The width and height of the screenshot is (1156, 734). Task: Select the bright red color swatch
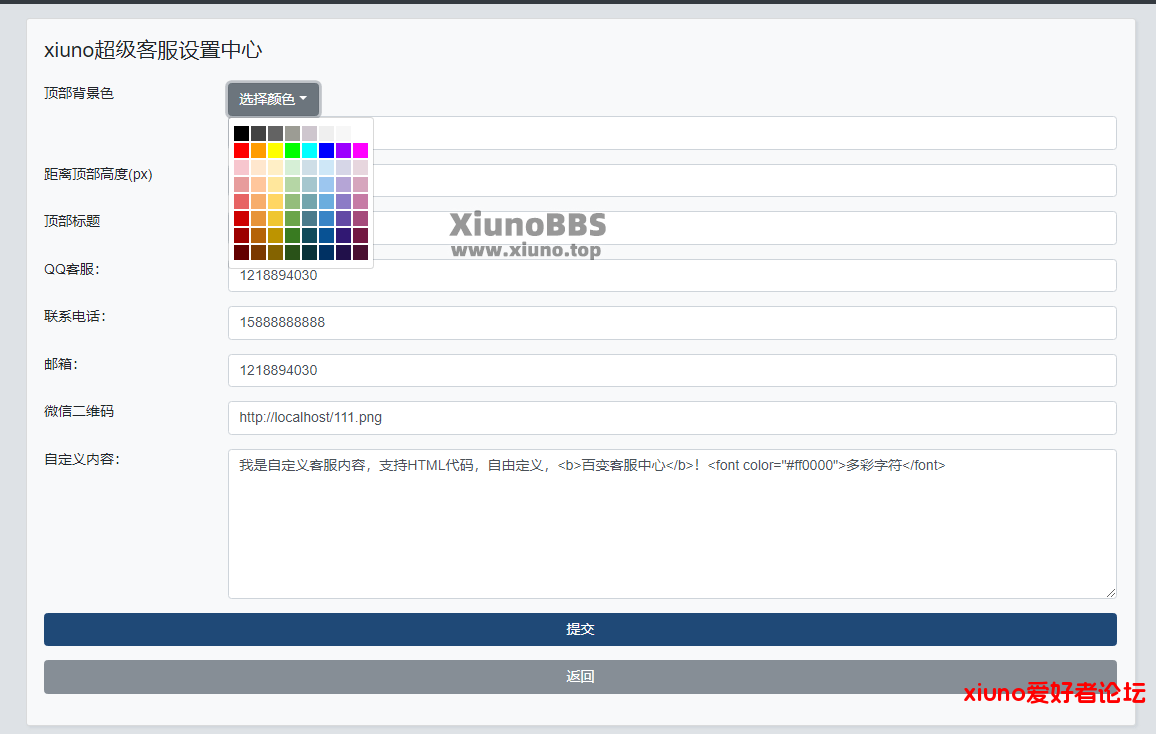click(241, 150)
